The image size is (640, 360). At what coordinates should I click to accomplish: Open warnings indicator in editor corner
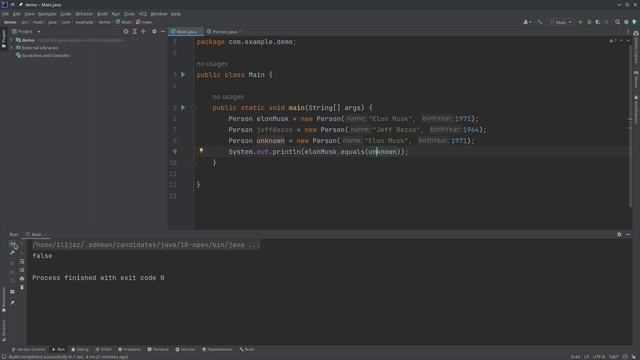[x=612, y=41]
